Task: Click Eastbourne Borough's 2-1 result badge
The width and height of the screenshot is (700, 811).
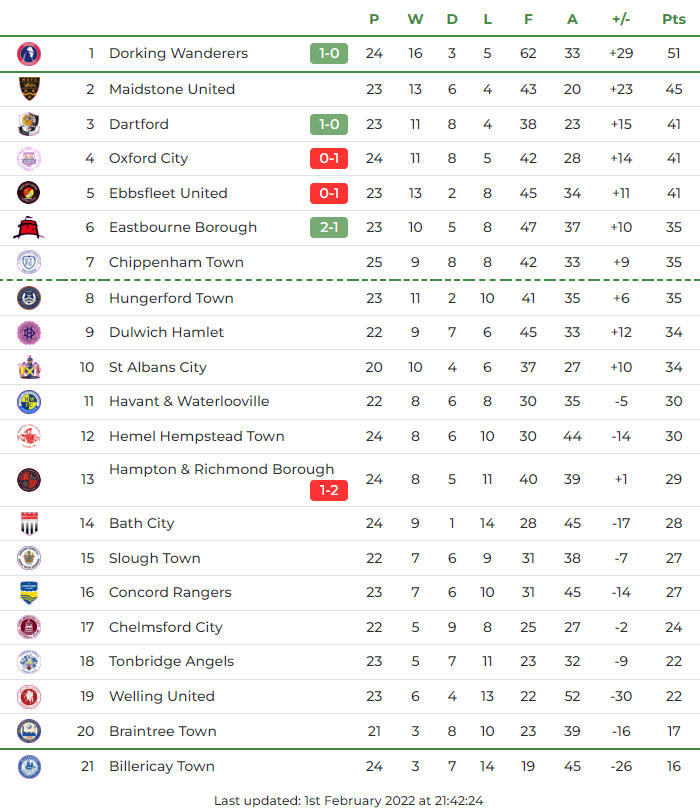Action: pyautogui.click(x=329, y=228)
